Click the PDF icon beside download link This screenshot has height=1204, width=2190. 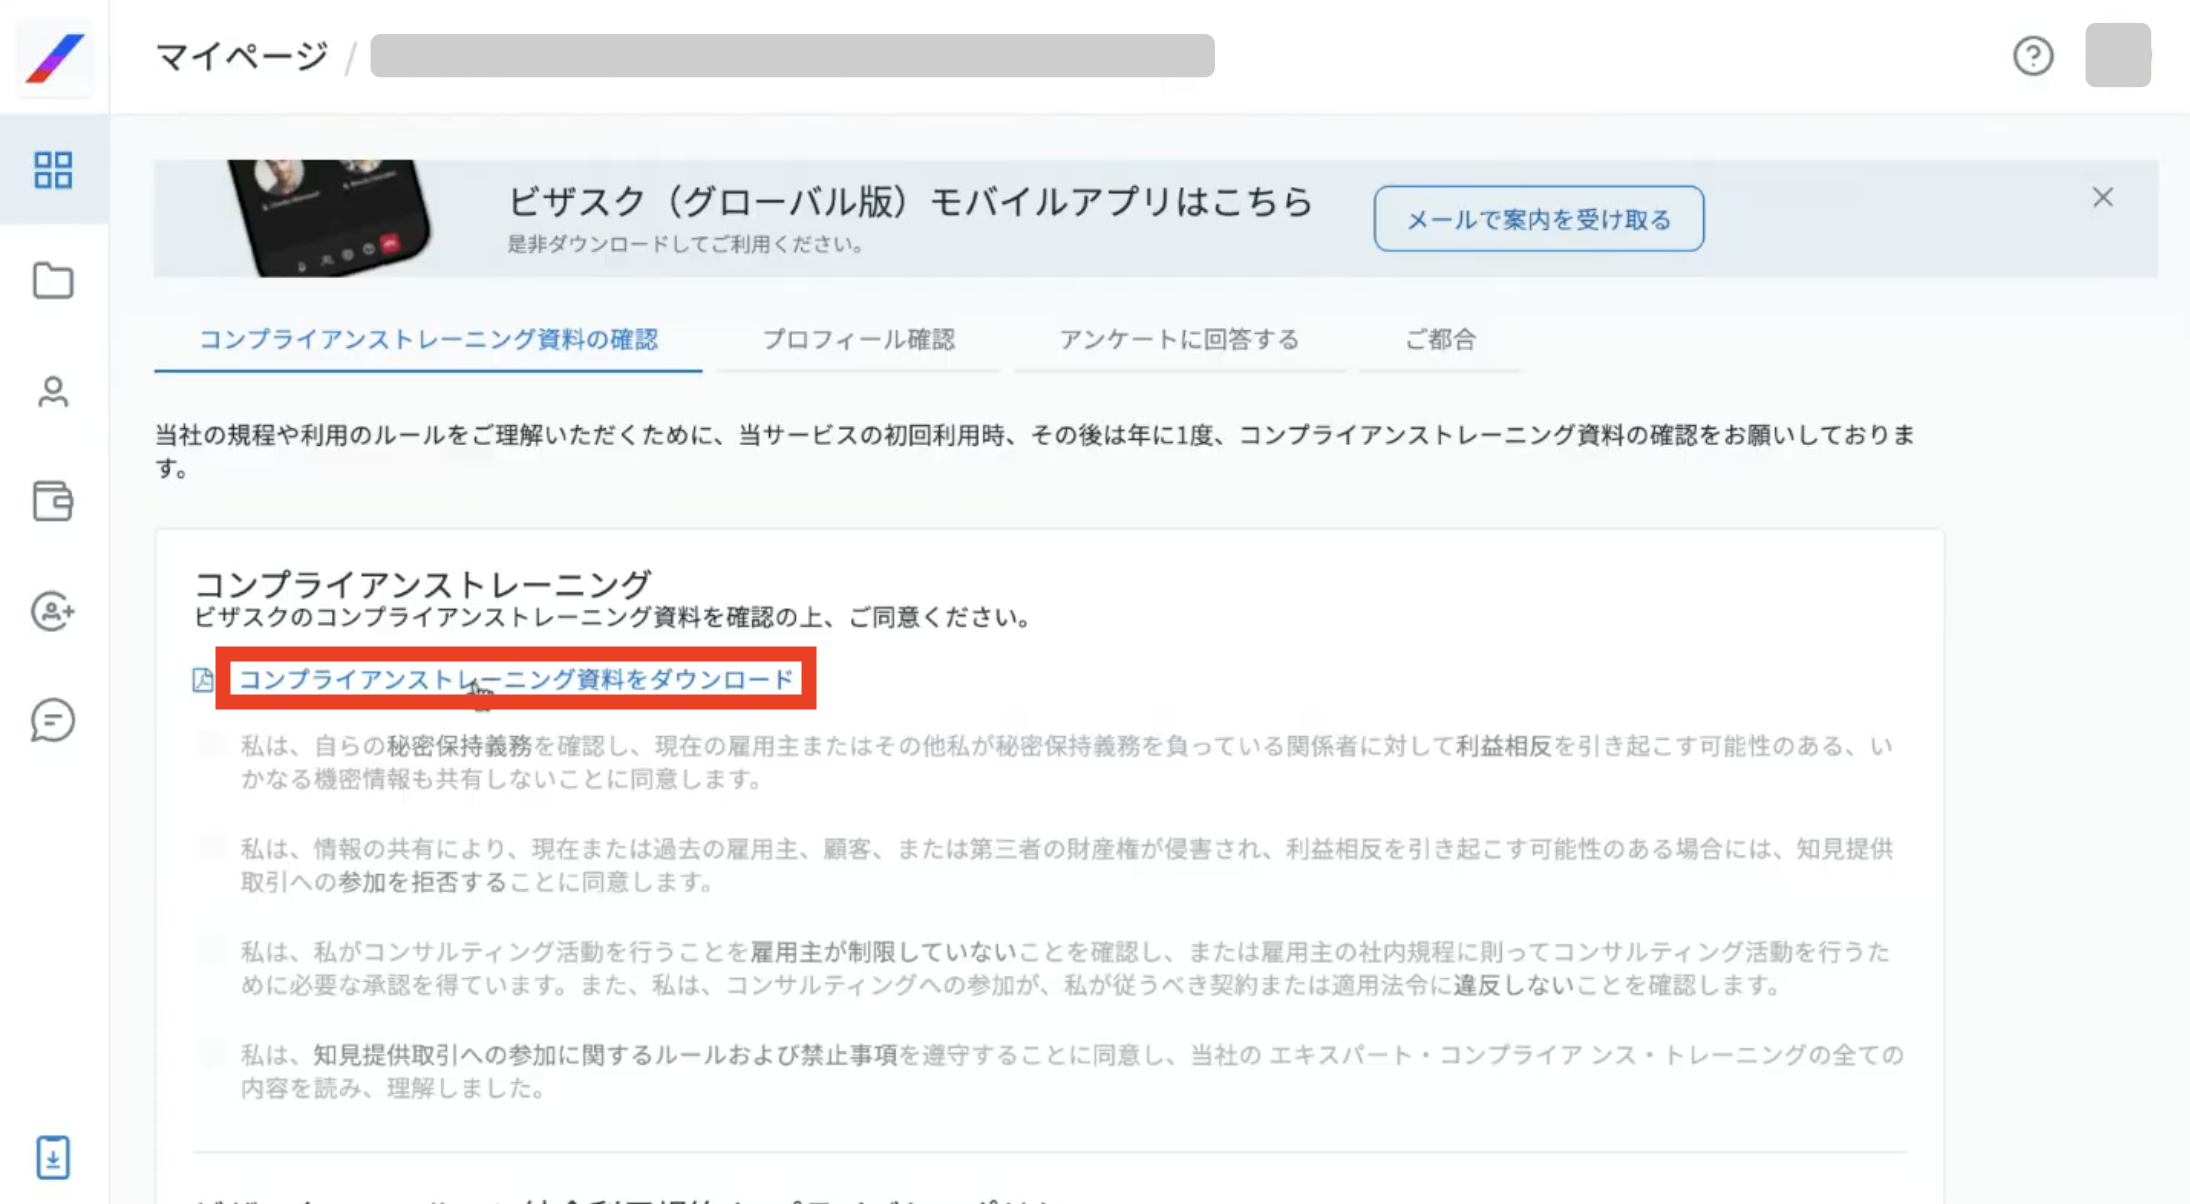(203, 680)
